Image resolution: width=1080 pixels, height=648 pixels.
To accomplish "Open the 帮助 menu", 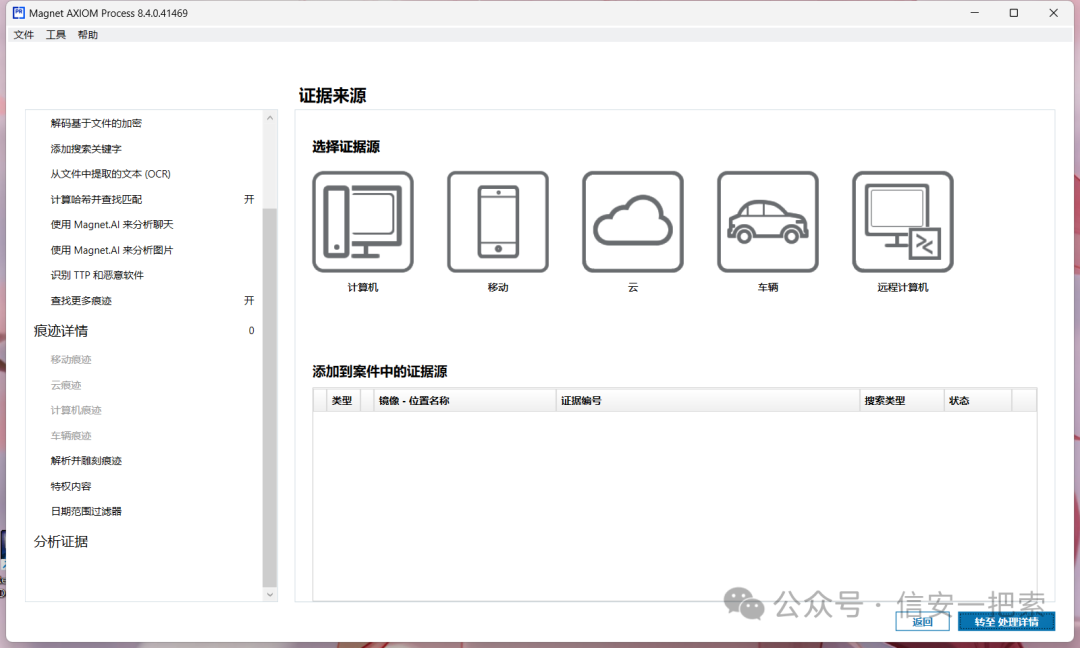I will (87, 34).
